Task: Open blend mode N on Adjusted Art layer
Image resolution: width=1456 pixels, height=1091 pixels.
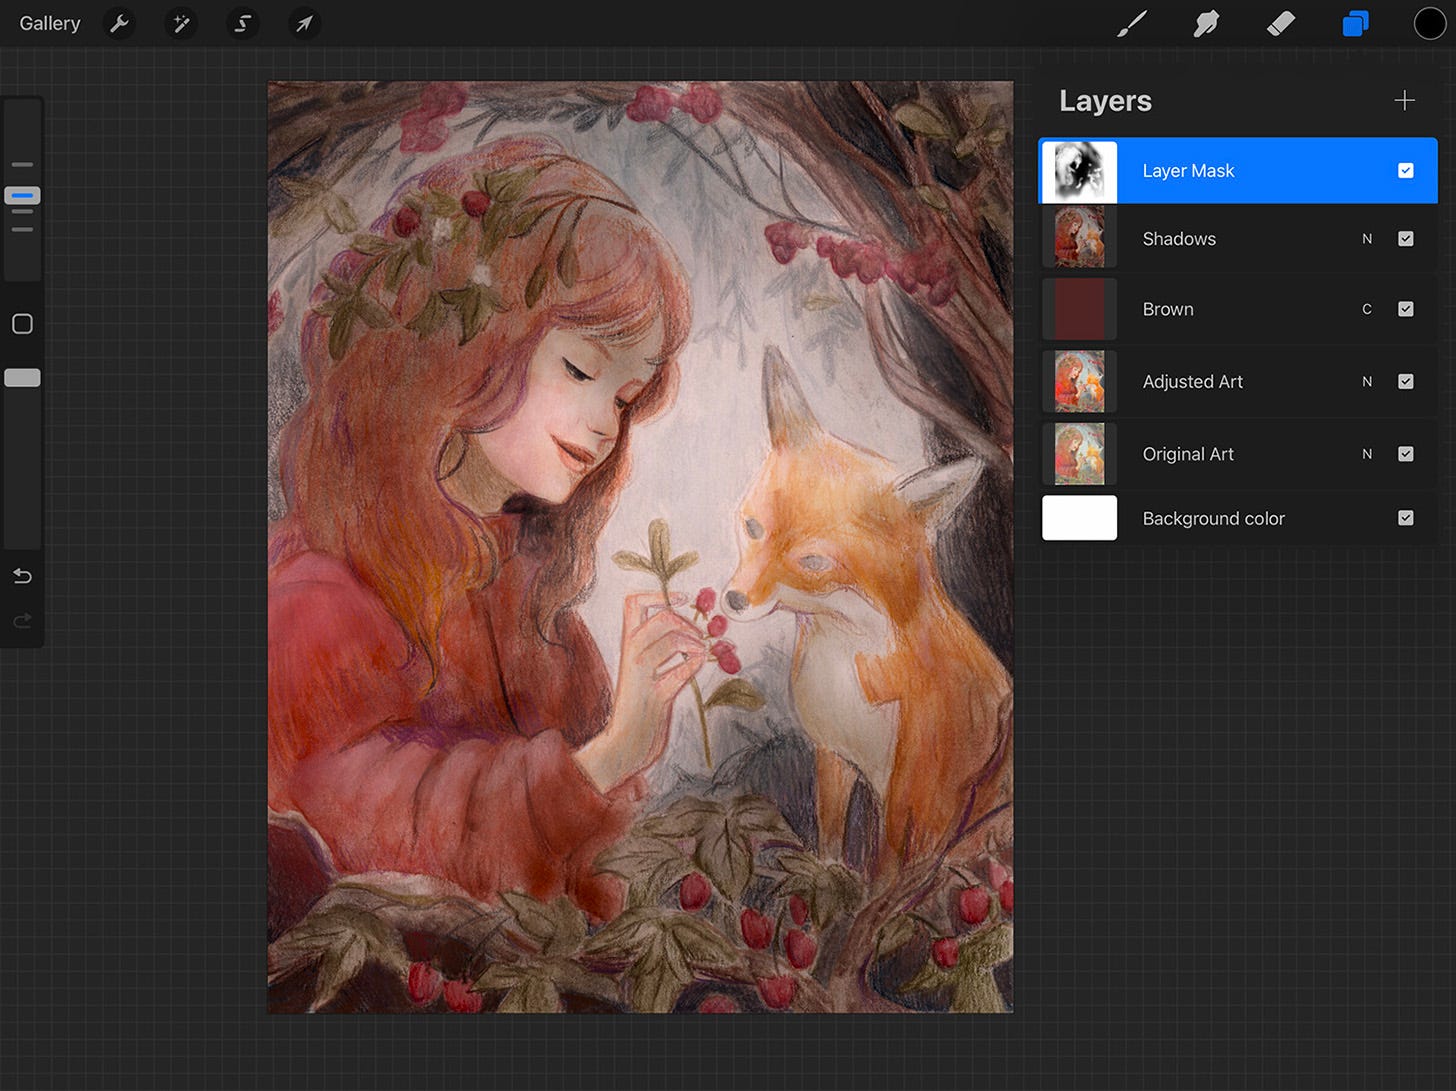Action: (x=1367, y=381)
